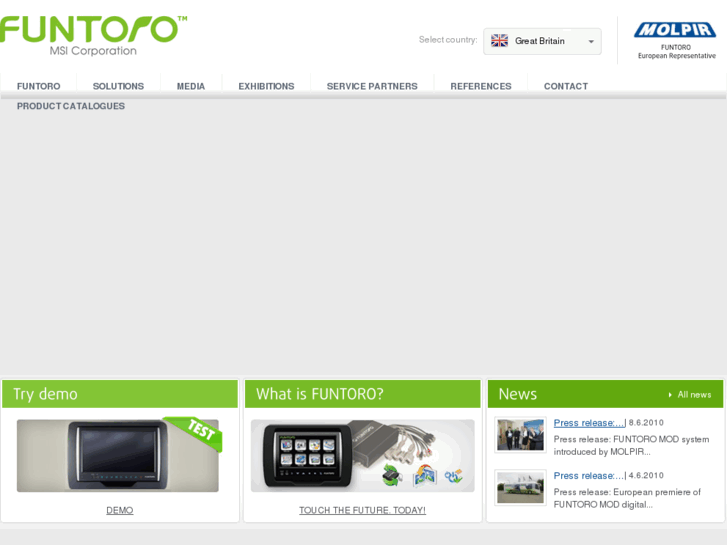The height and width of the screenshot is (545, 727).
Task: Open the REFERENCES menu item
Action: coord(481,86)
